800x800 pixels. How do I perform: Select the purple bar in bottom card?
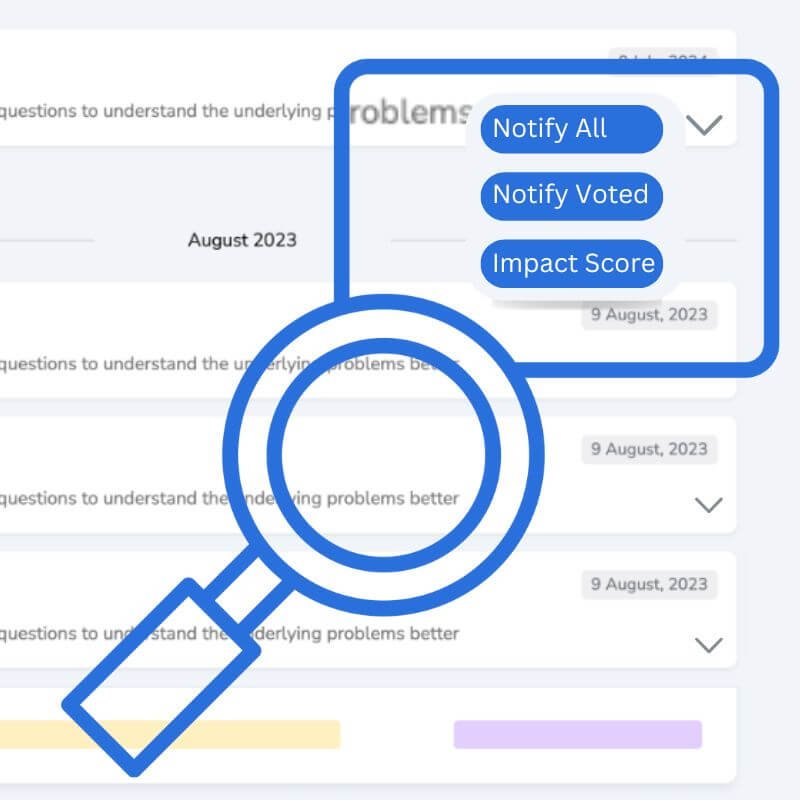coord(577,734)
